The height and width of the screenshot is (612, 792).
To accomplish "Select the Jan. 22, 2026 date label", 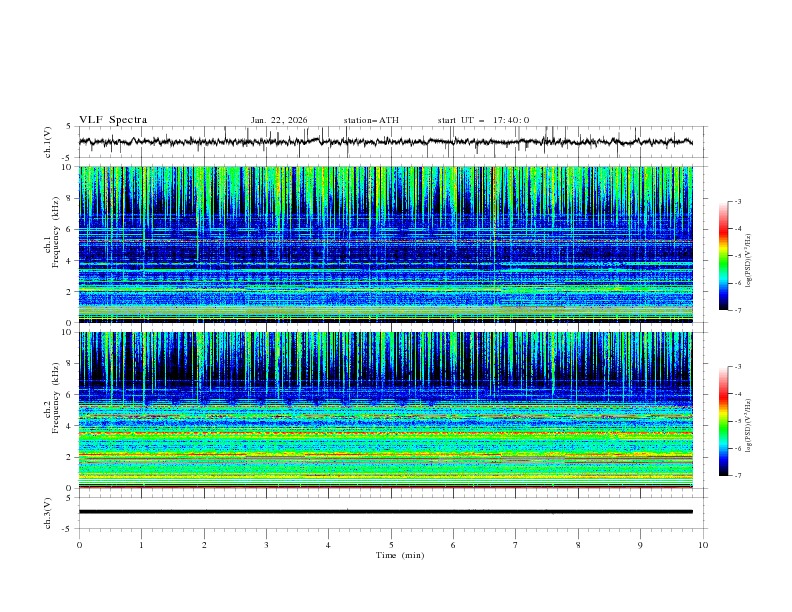I will (x=279, y=120).
